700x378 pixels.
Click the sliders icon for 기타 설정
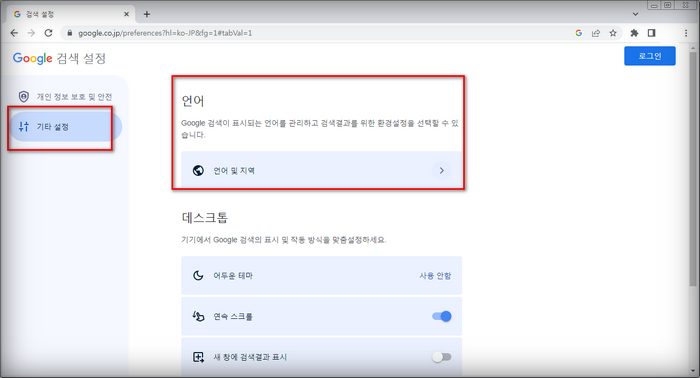coord(24,127)
